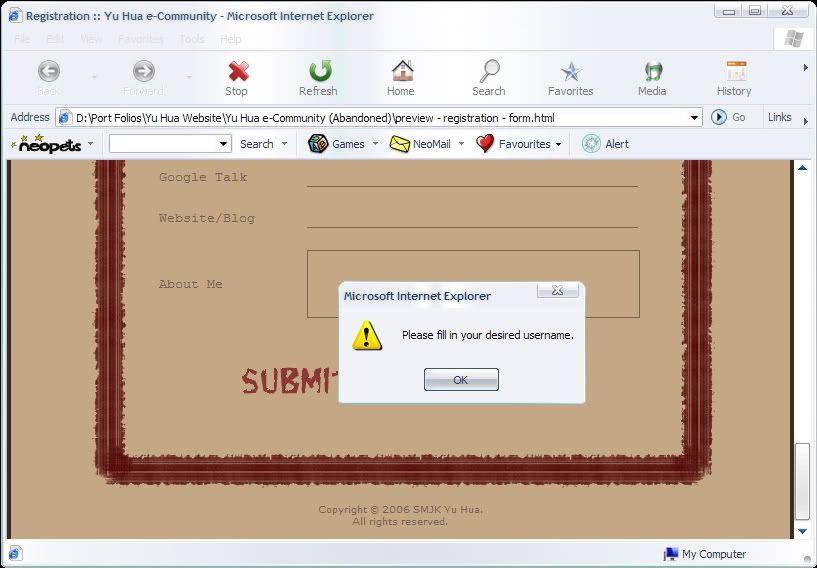Click the 'About Me' label

tap(191, 284)
